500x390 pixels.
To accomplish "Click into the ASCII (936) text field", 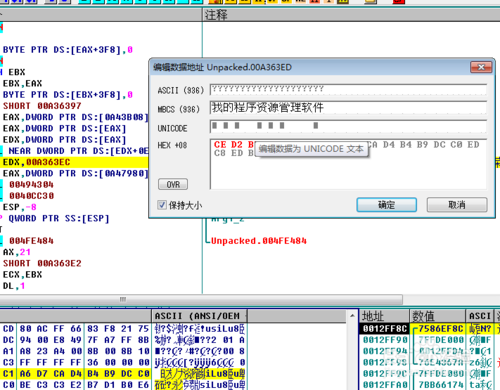I will 348,89.
